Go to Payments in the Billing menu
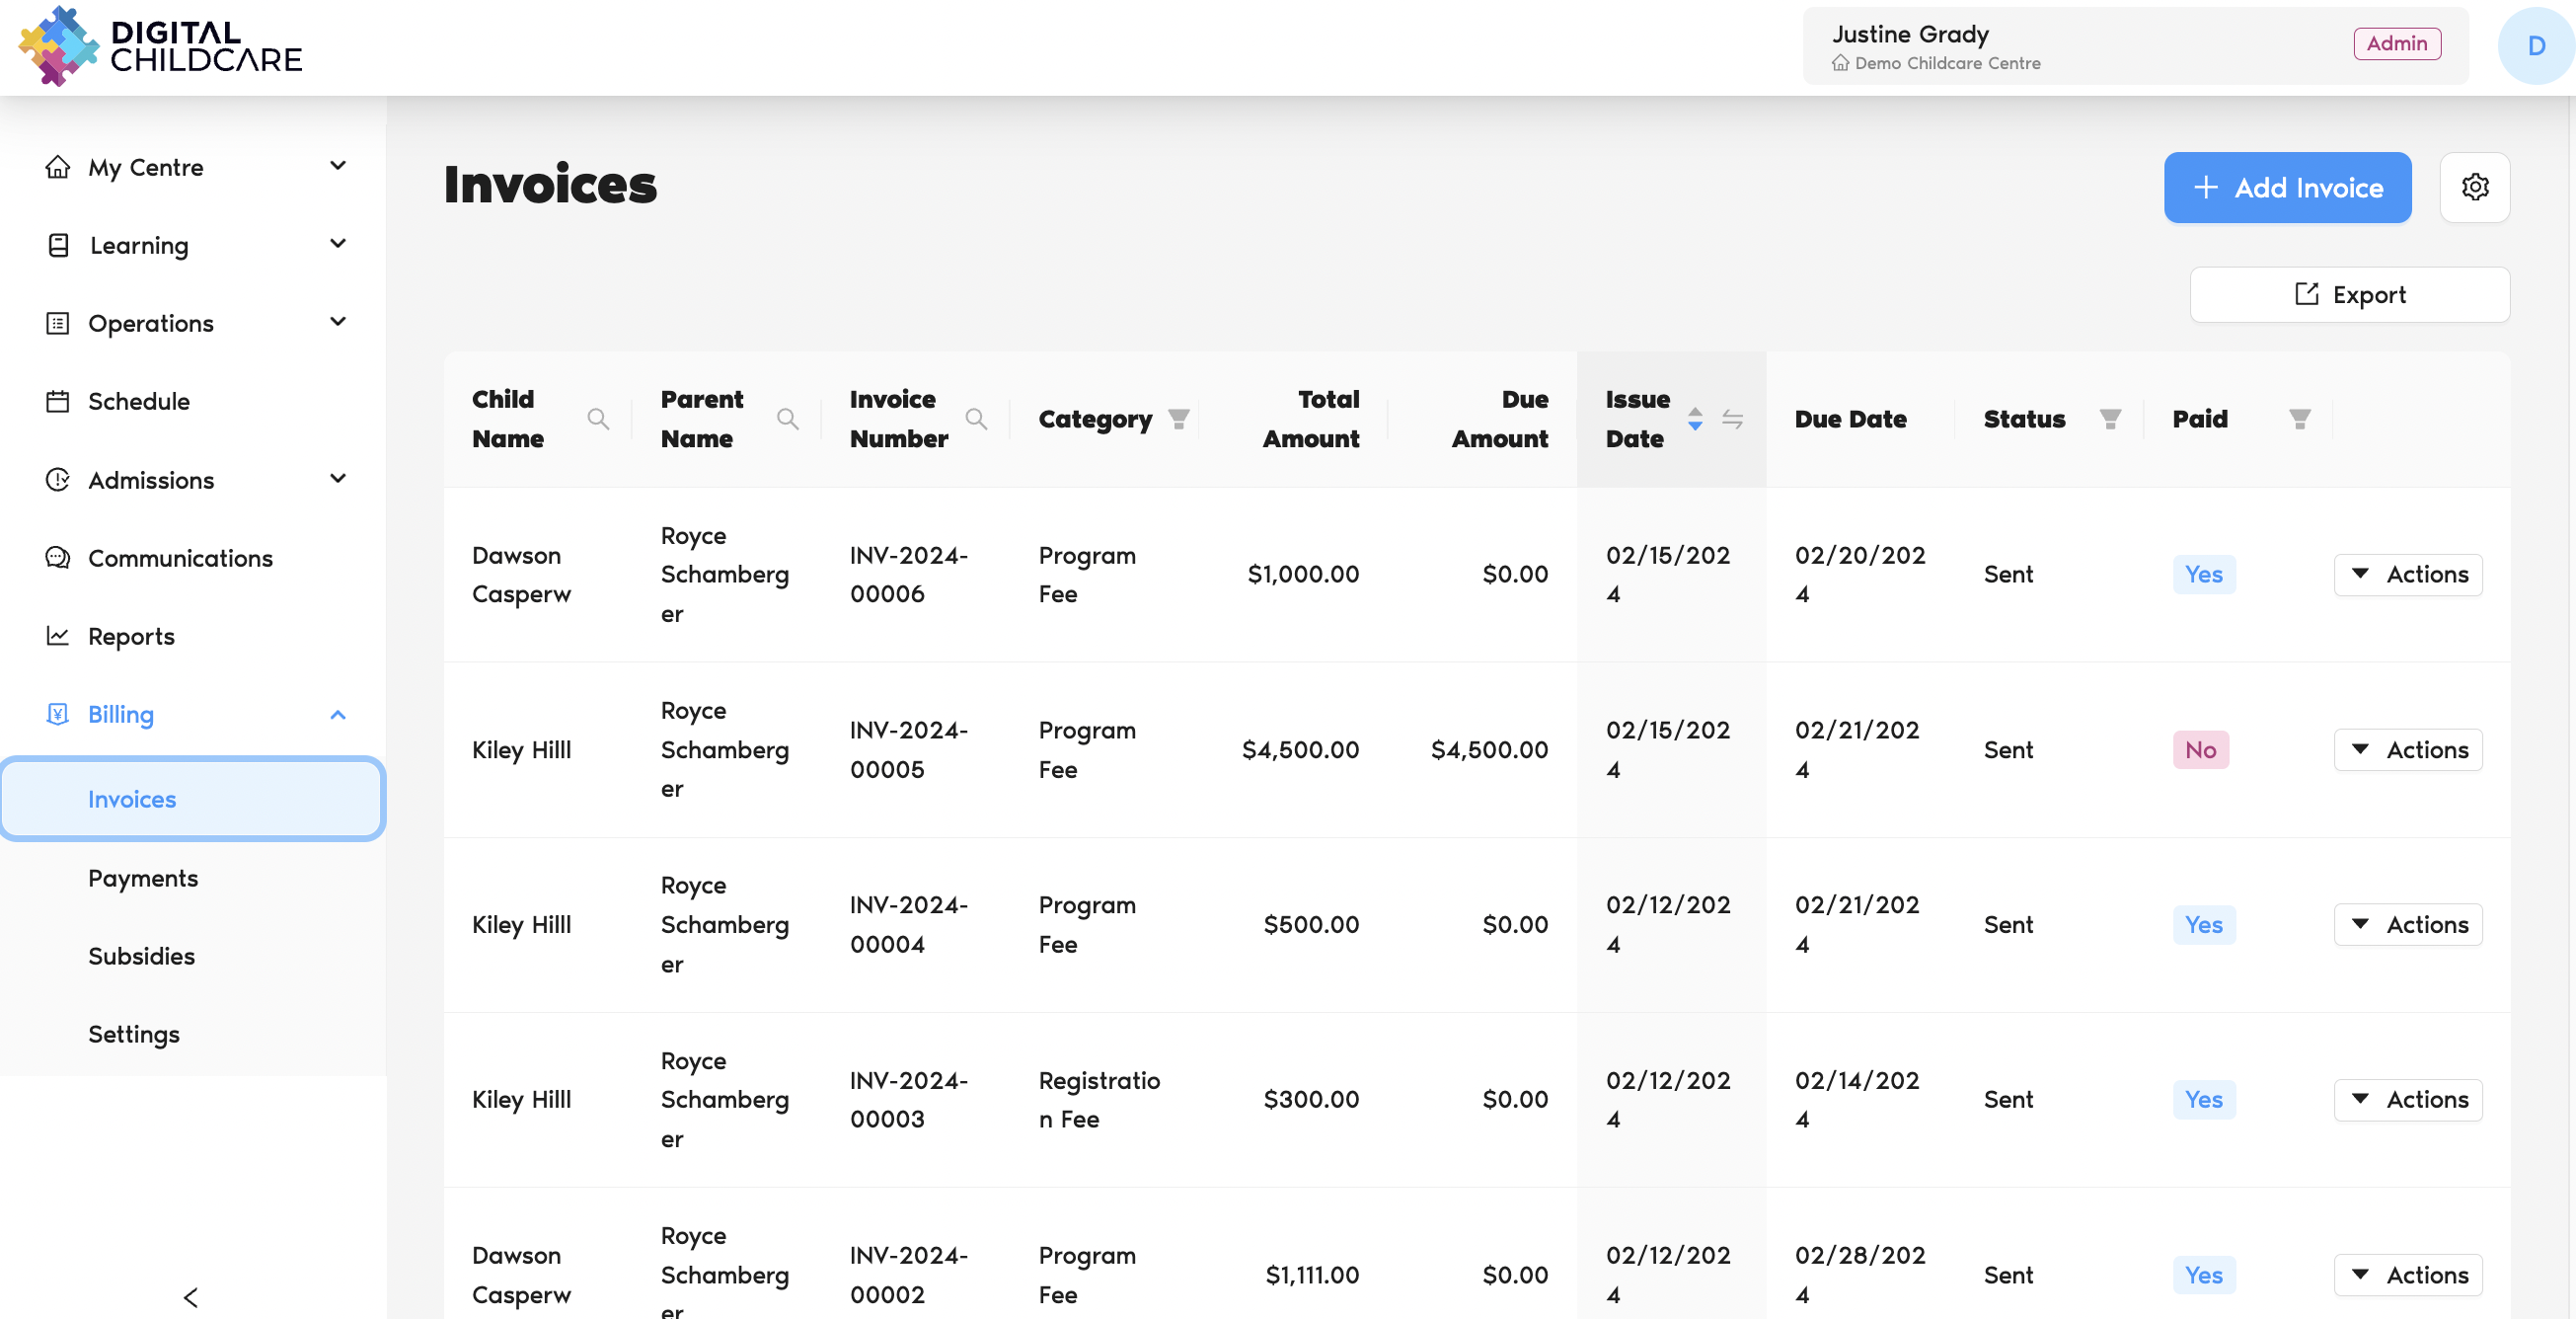Viewport: 2576px width, 1319px height. (143, 877)
